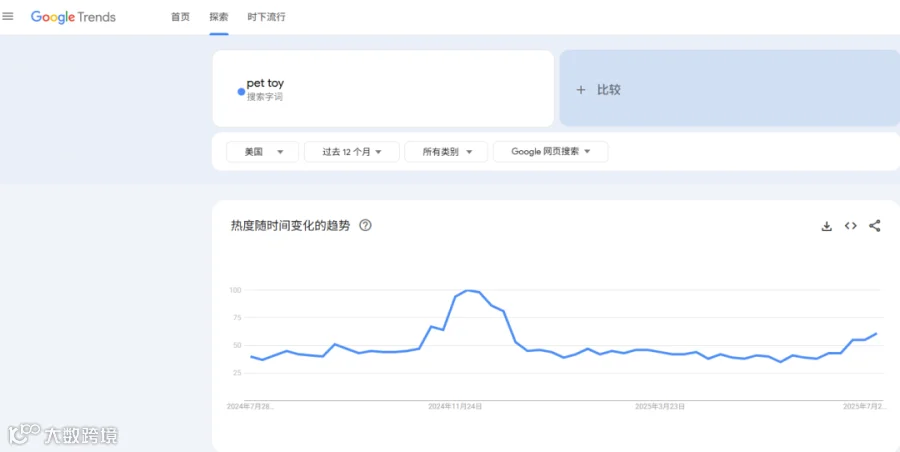Click the blue dot beside pet toy
The height and width of the screenshot is (452, 900).
[x=241, y=92]
